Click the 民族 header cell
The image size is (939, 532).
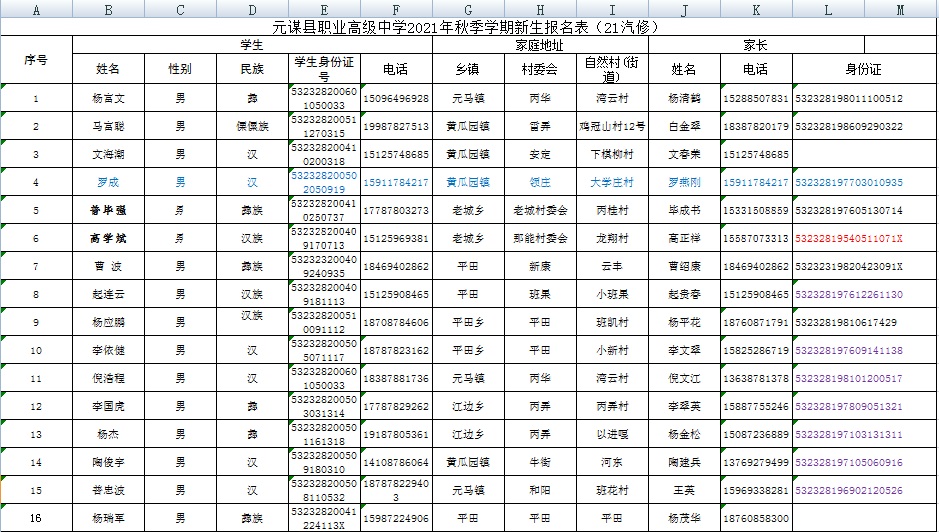[x=252, y=69]
